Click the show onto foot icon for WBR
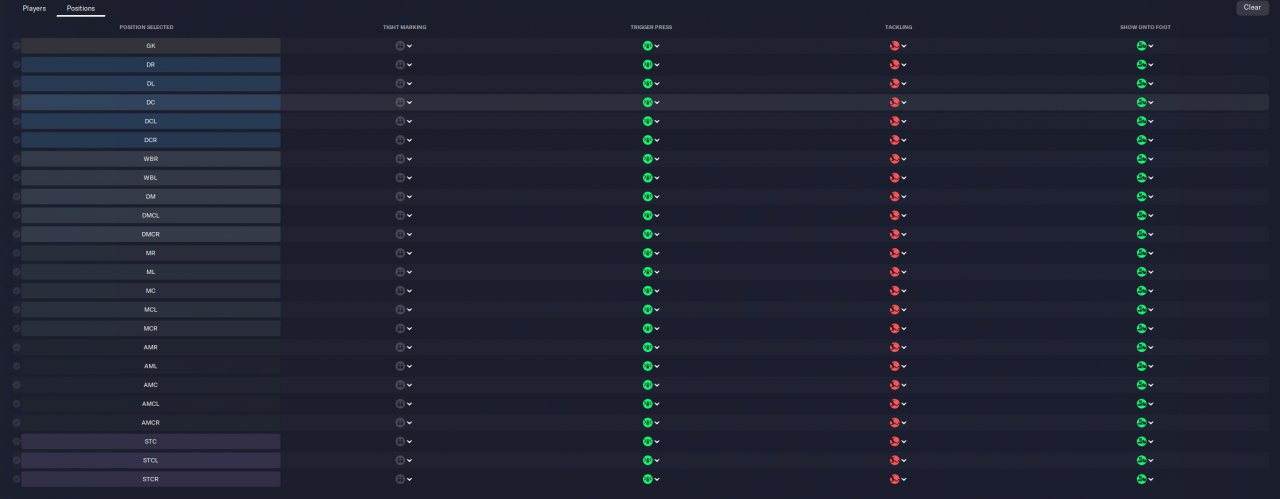 (1141, 159)
